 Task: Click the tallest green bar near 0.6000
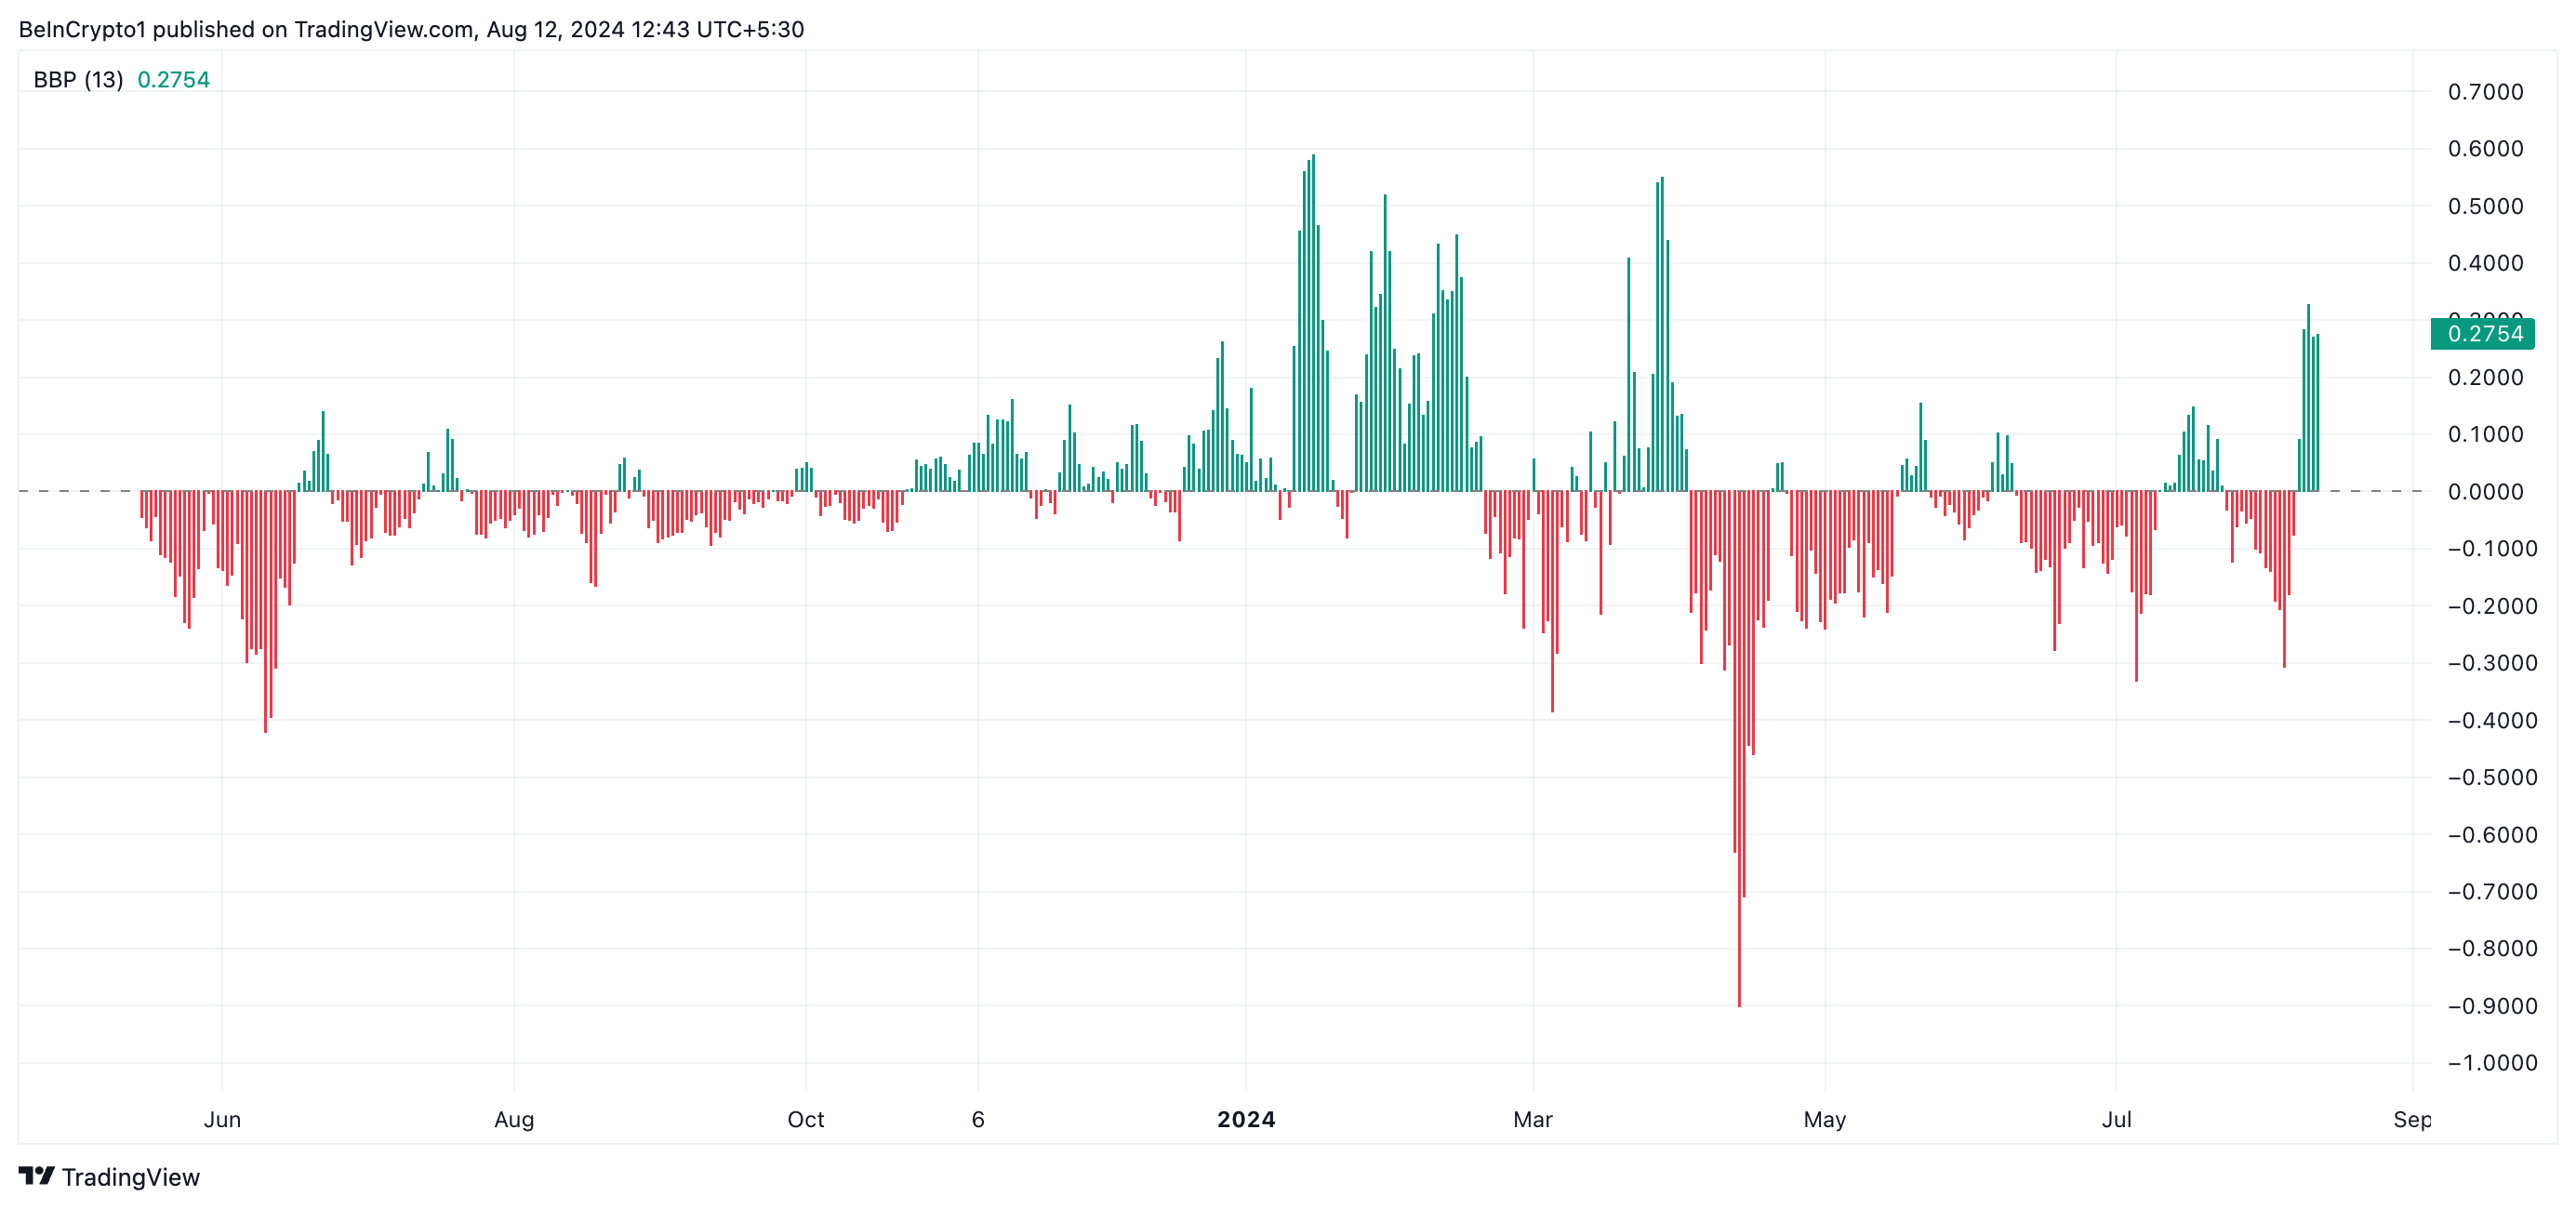click(x=1313, y=323)
